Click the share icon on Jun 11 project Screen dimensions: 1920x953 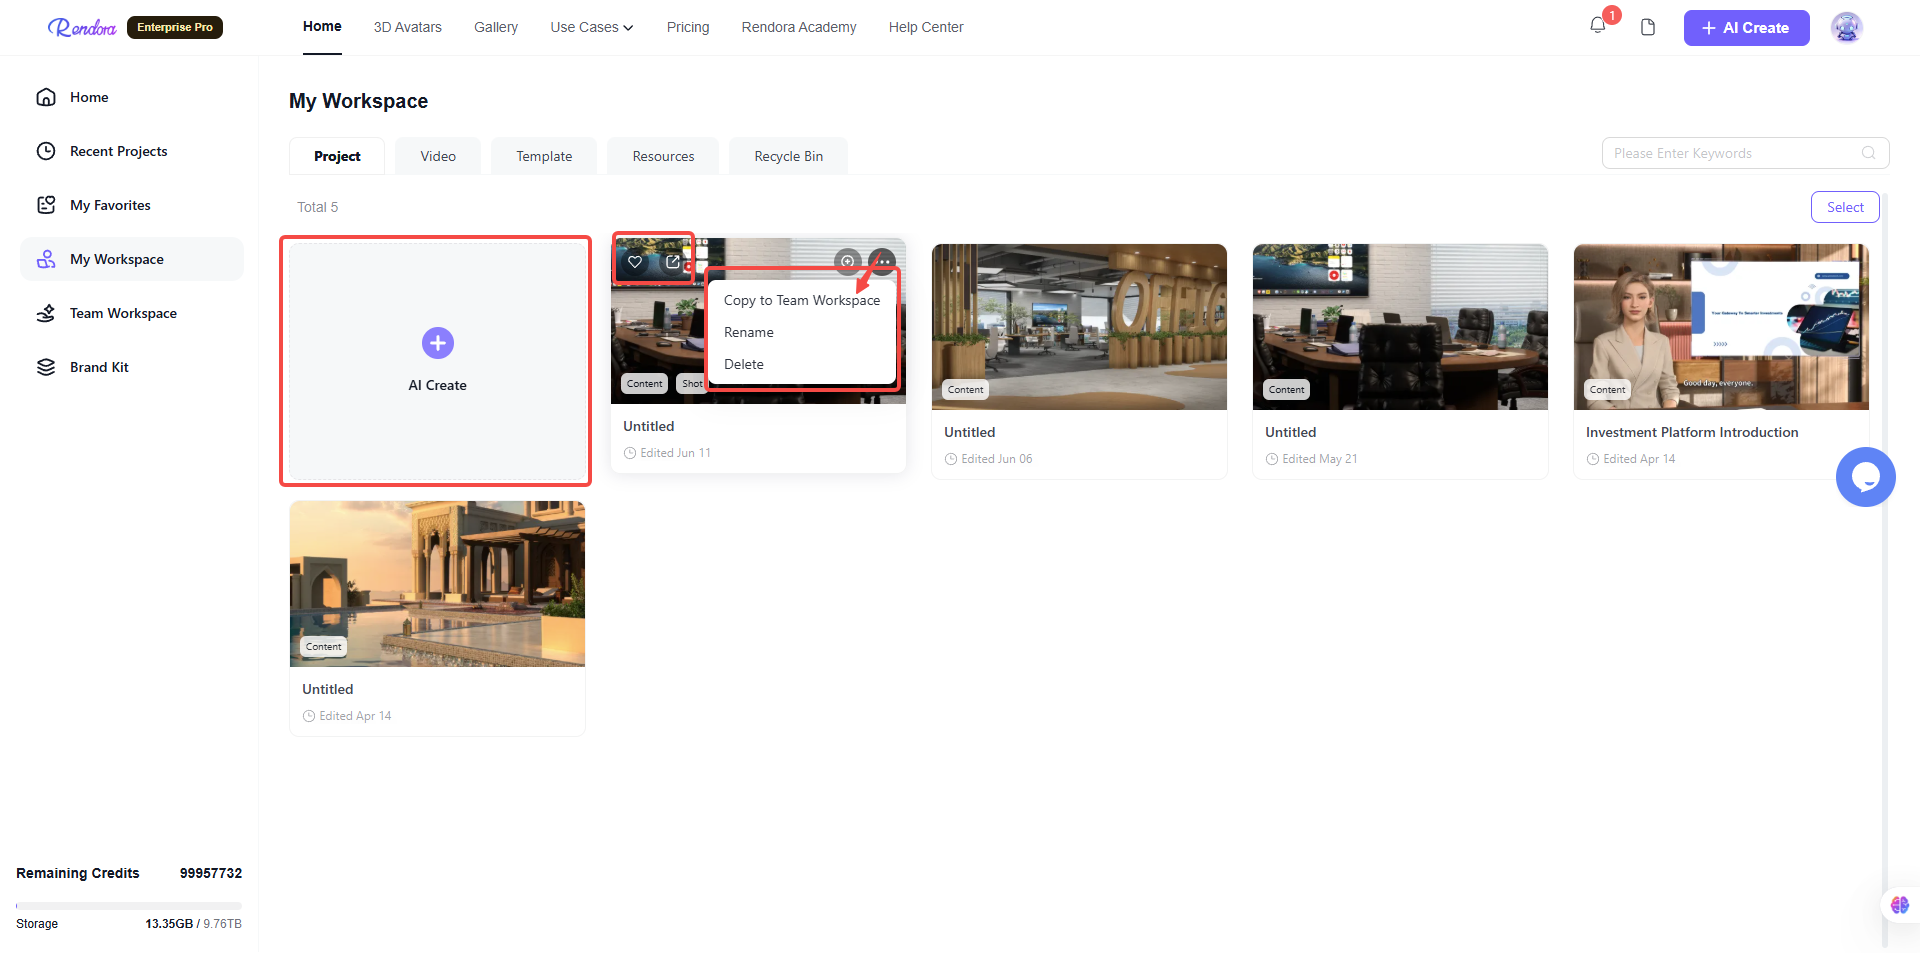[x=673, y=262]
